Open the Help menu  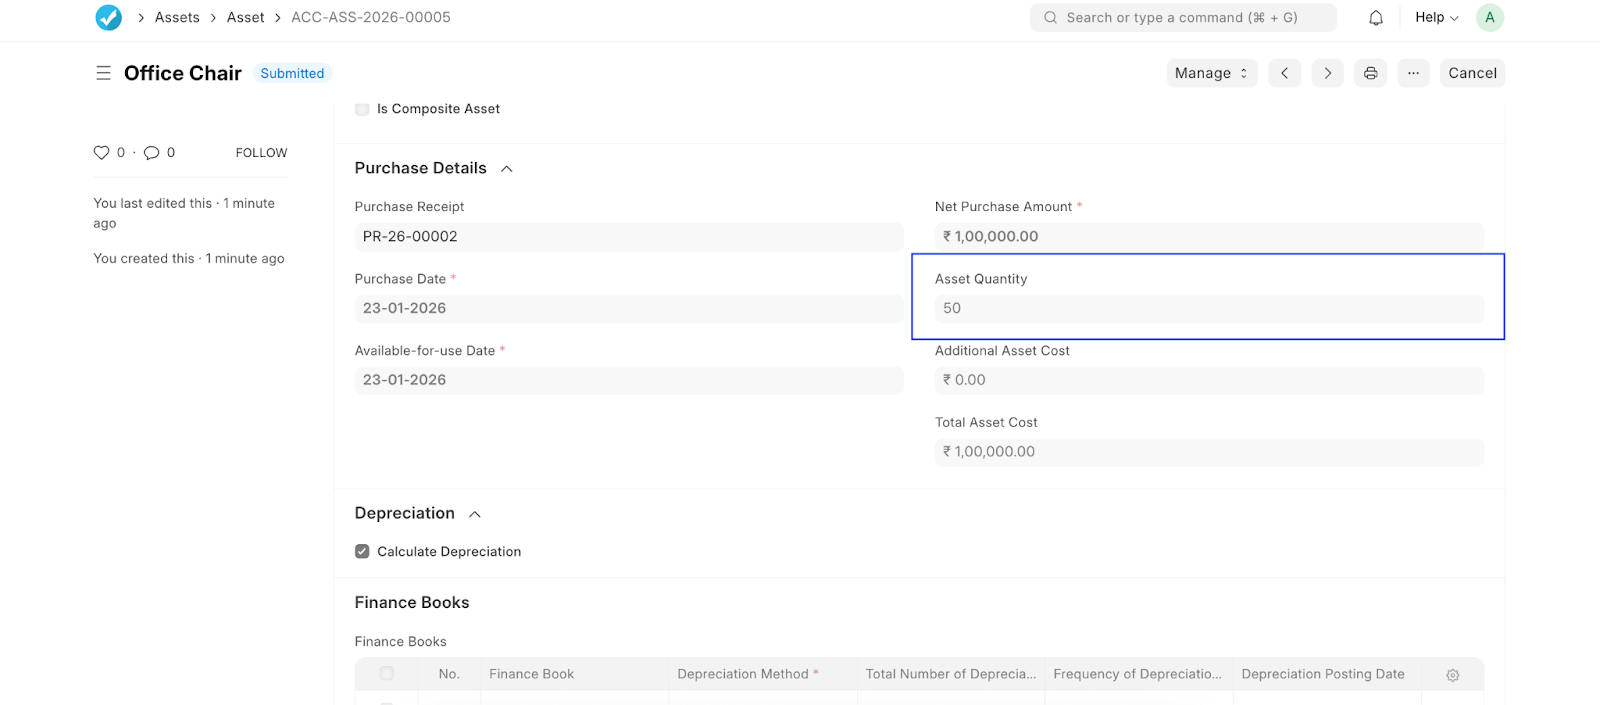click(1436, 17)
